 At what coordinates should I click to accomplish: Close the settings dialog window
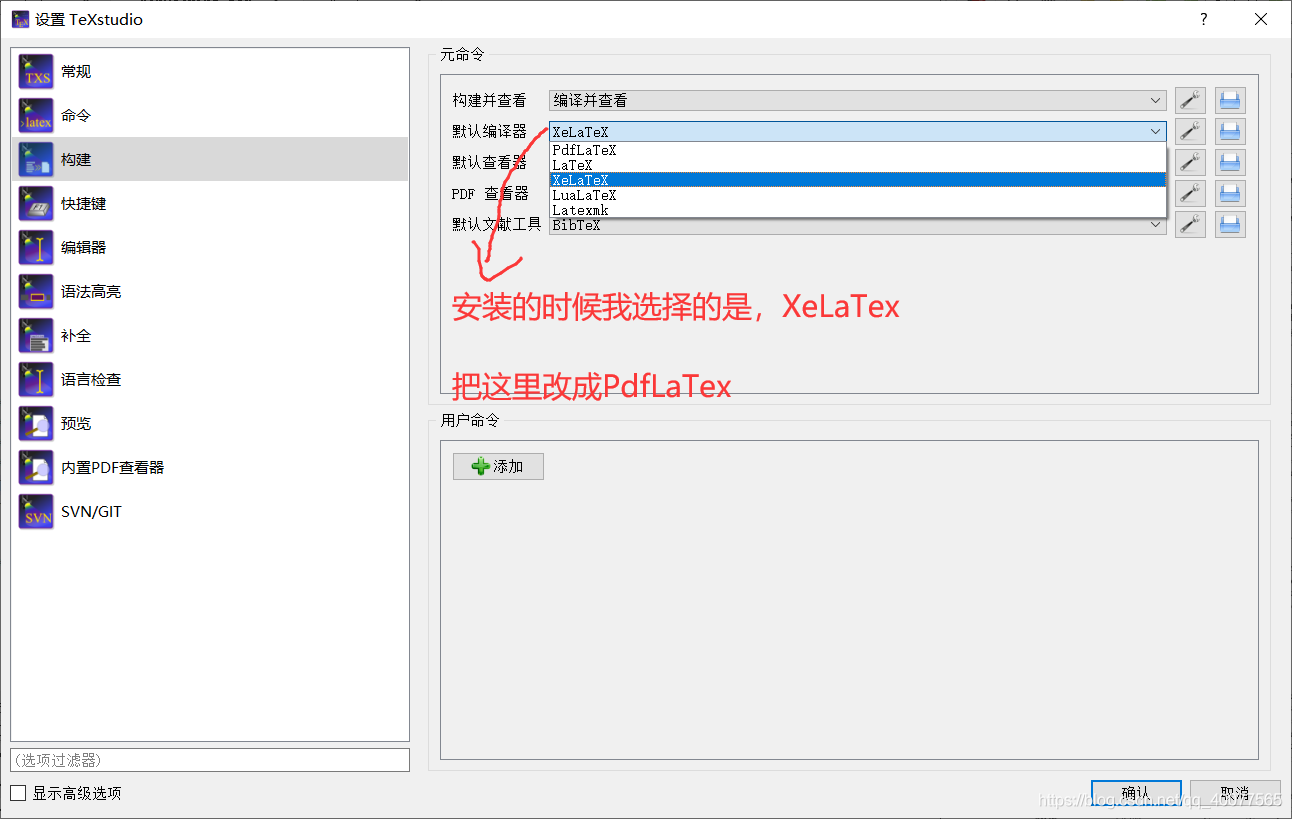coord(1262,19)
